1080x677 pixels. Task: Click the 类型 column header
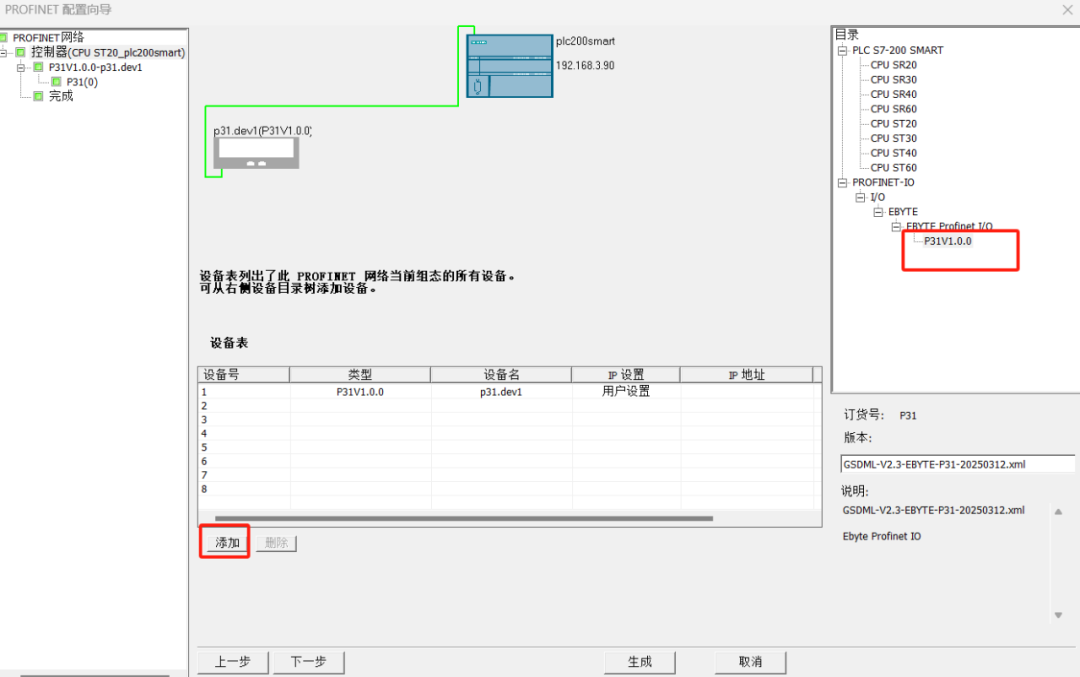click(x=360, y=375)
